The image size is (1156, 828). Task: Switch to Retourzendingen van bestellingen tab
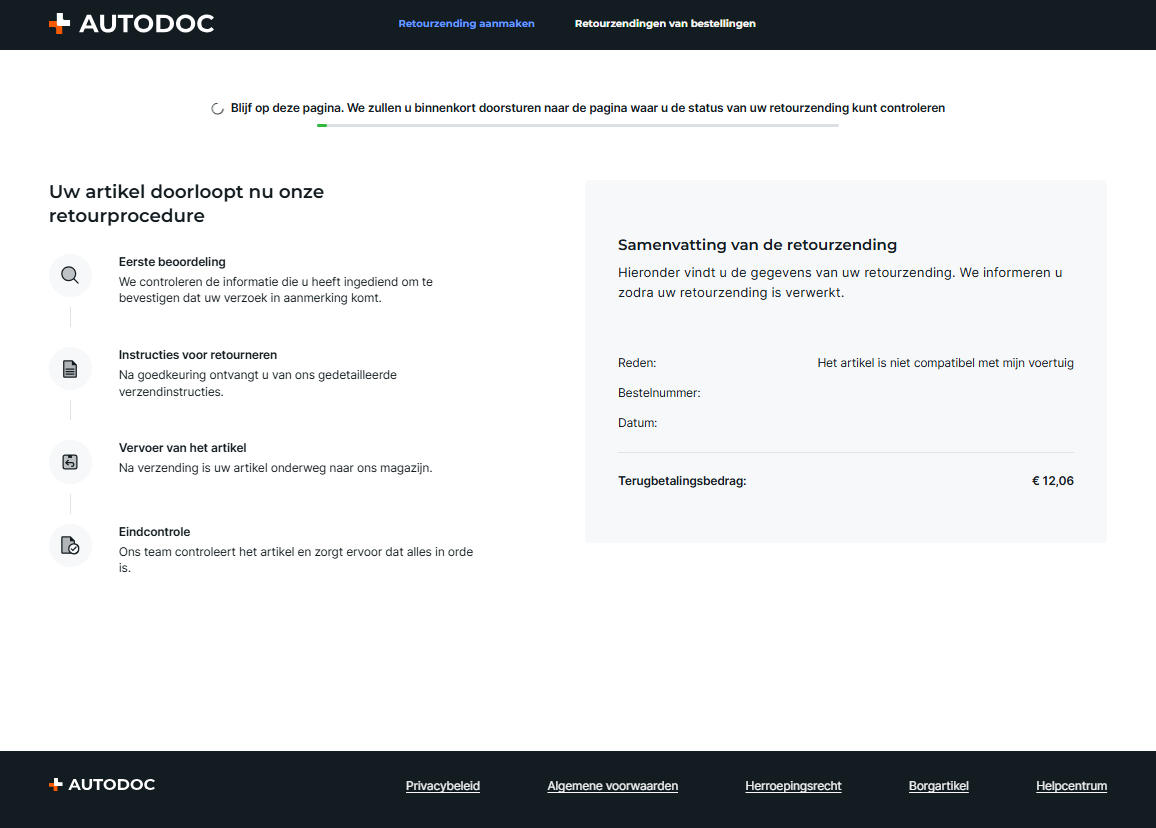[x=665, y=24]
